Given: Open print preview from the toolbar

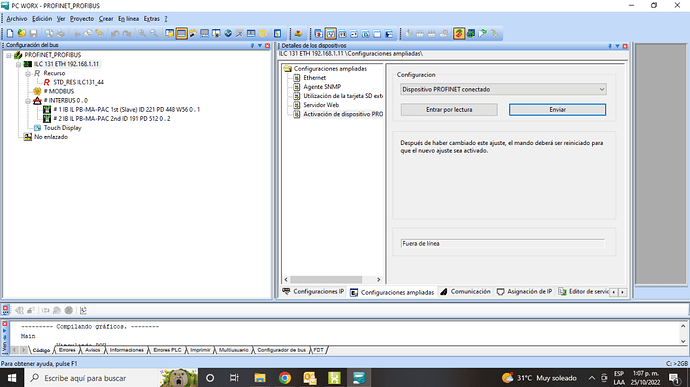Looking at the screenshot, I should point(49,33).
